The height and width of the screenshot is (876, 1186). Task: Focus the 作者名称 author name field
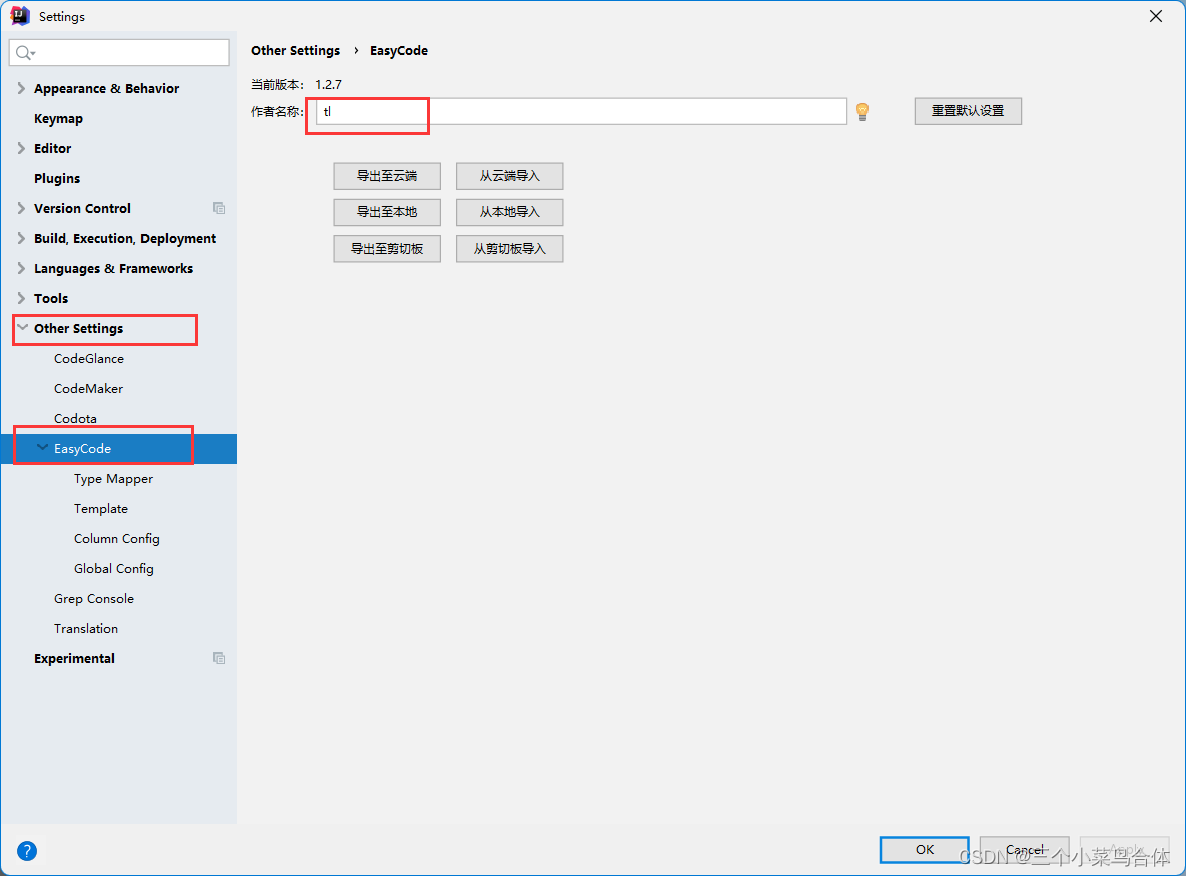pyautogui.click(x=581, y=111)
